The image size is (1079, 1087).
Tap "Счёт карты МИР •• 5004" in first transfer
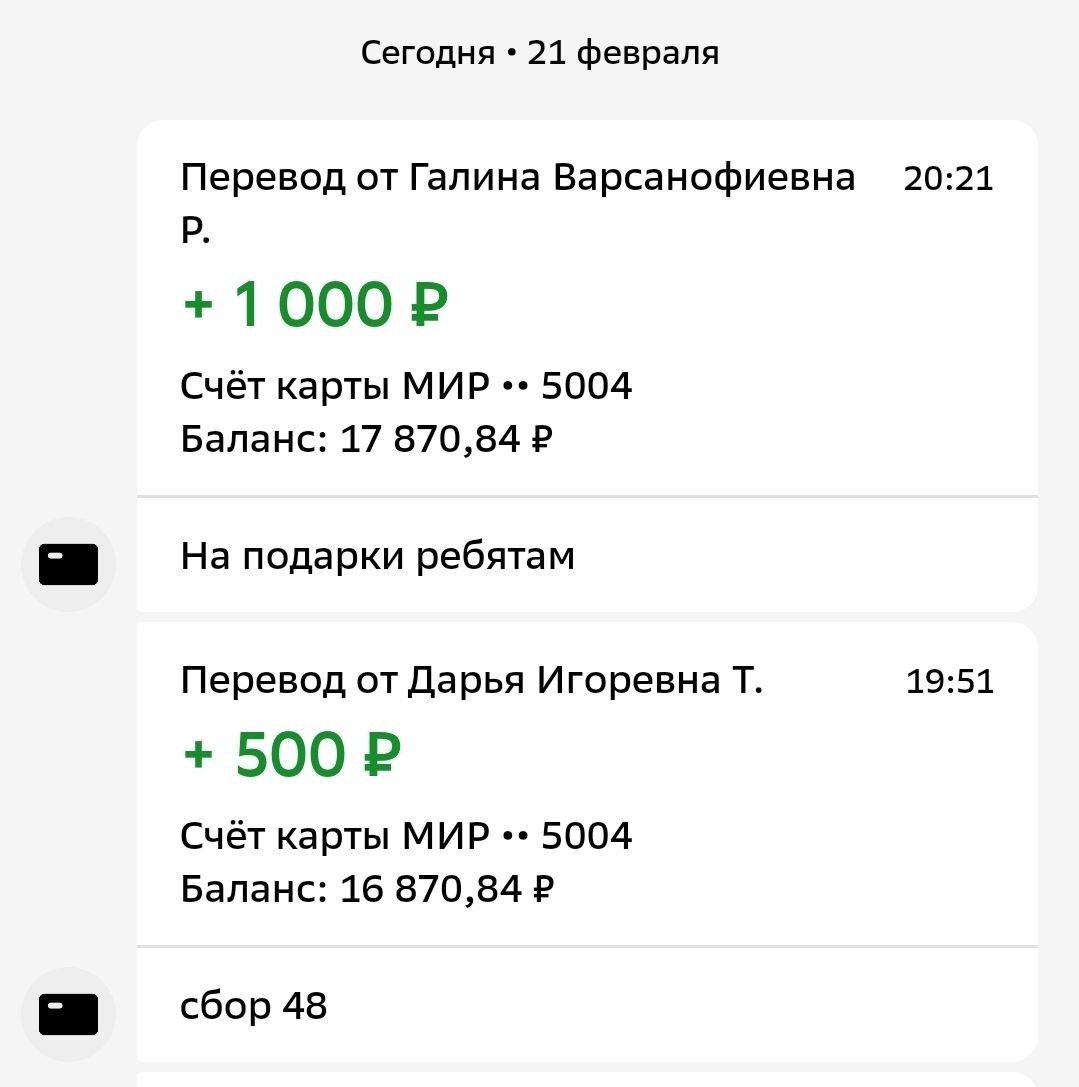click(406, 386)
